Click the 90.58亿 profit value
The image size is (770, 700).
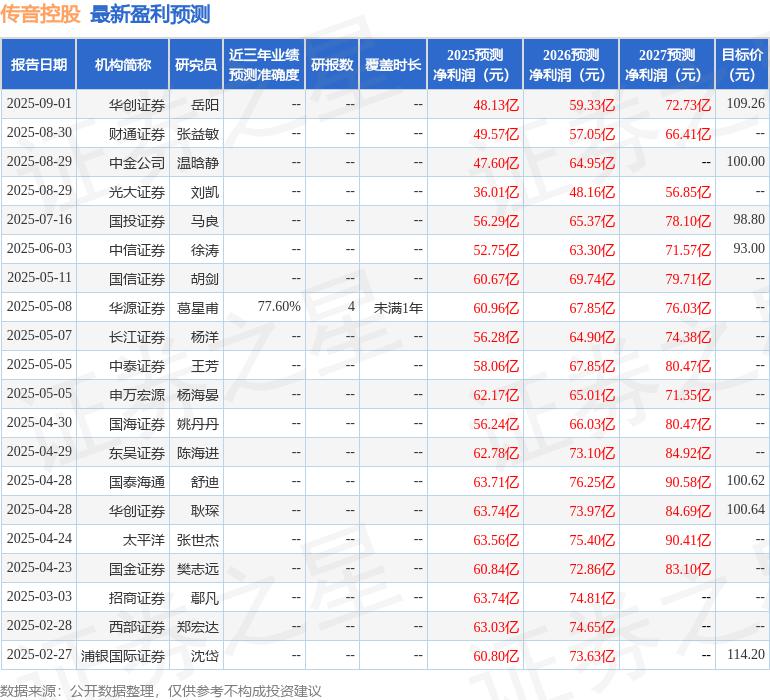coord(688,481)
